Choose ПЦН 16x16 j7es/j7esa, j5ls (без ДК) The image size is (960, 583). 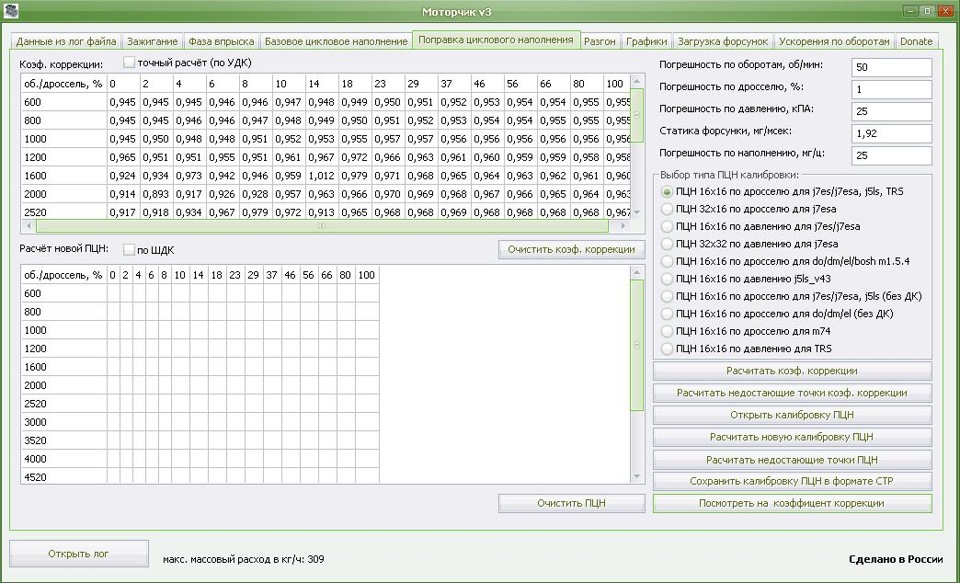point(667,296)
